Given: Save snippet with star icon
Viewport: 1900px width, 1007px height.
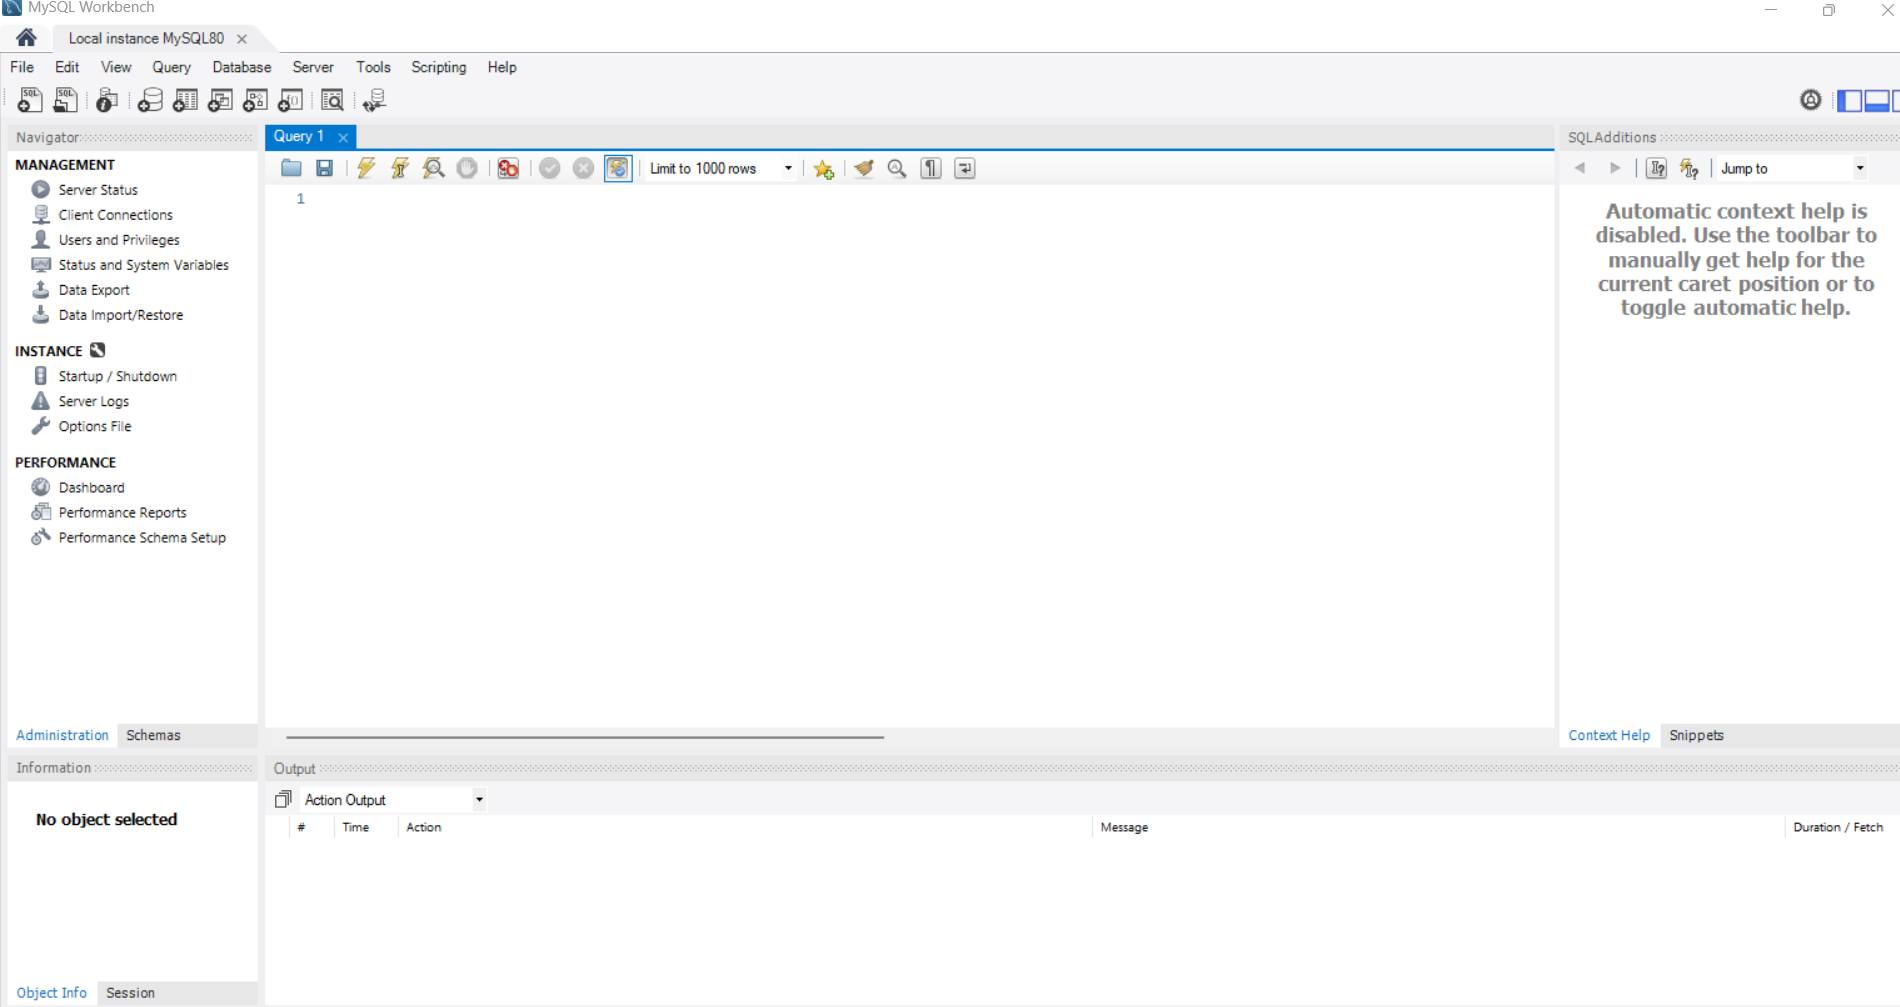Looking at the screenshot, I should (823, 169).
